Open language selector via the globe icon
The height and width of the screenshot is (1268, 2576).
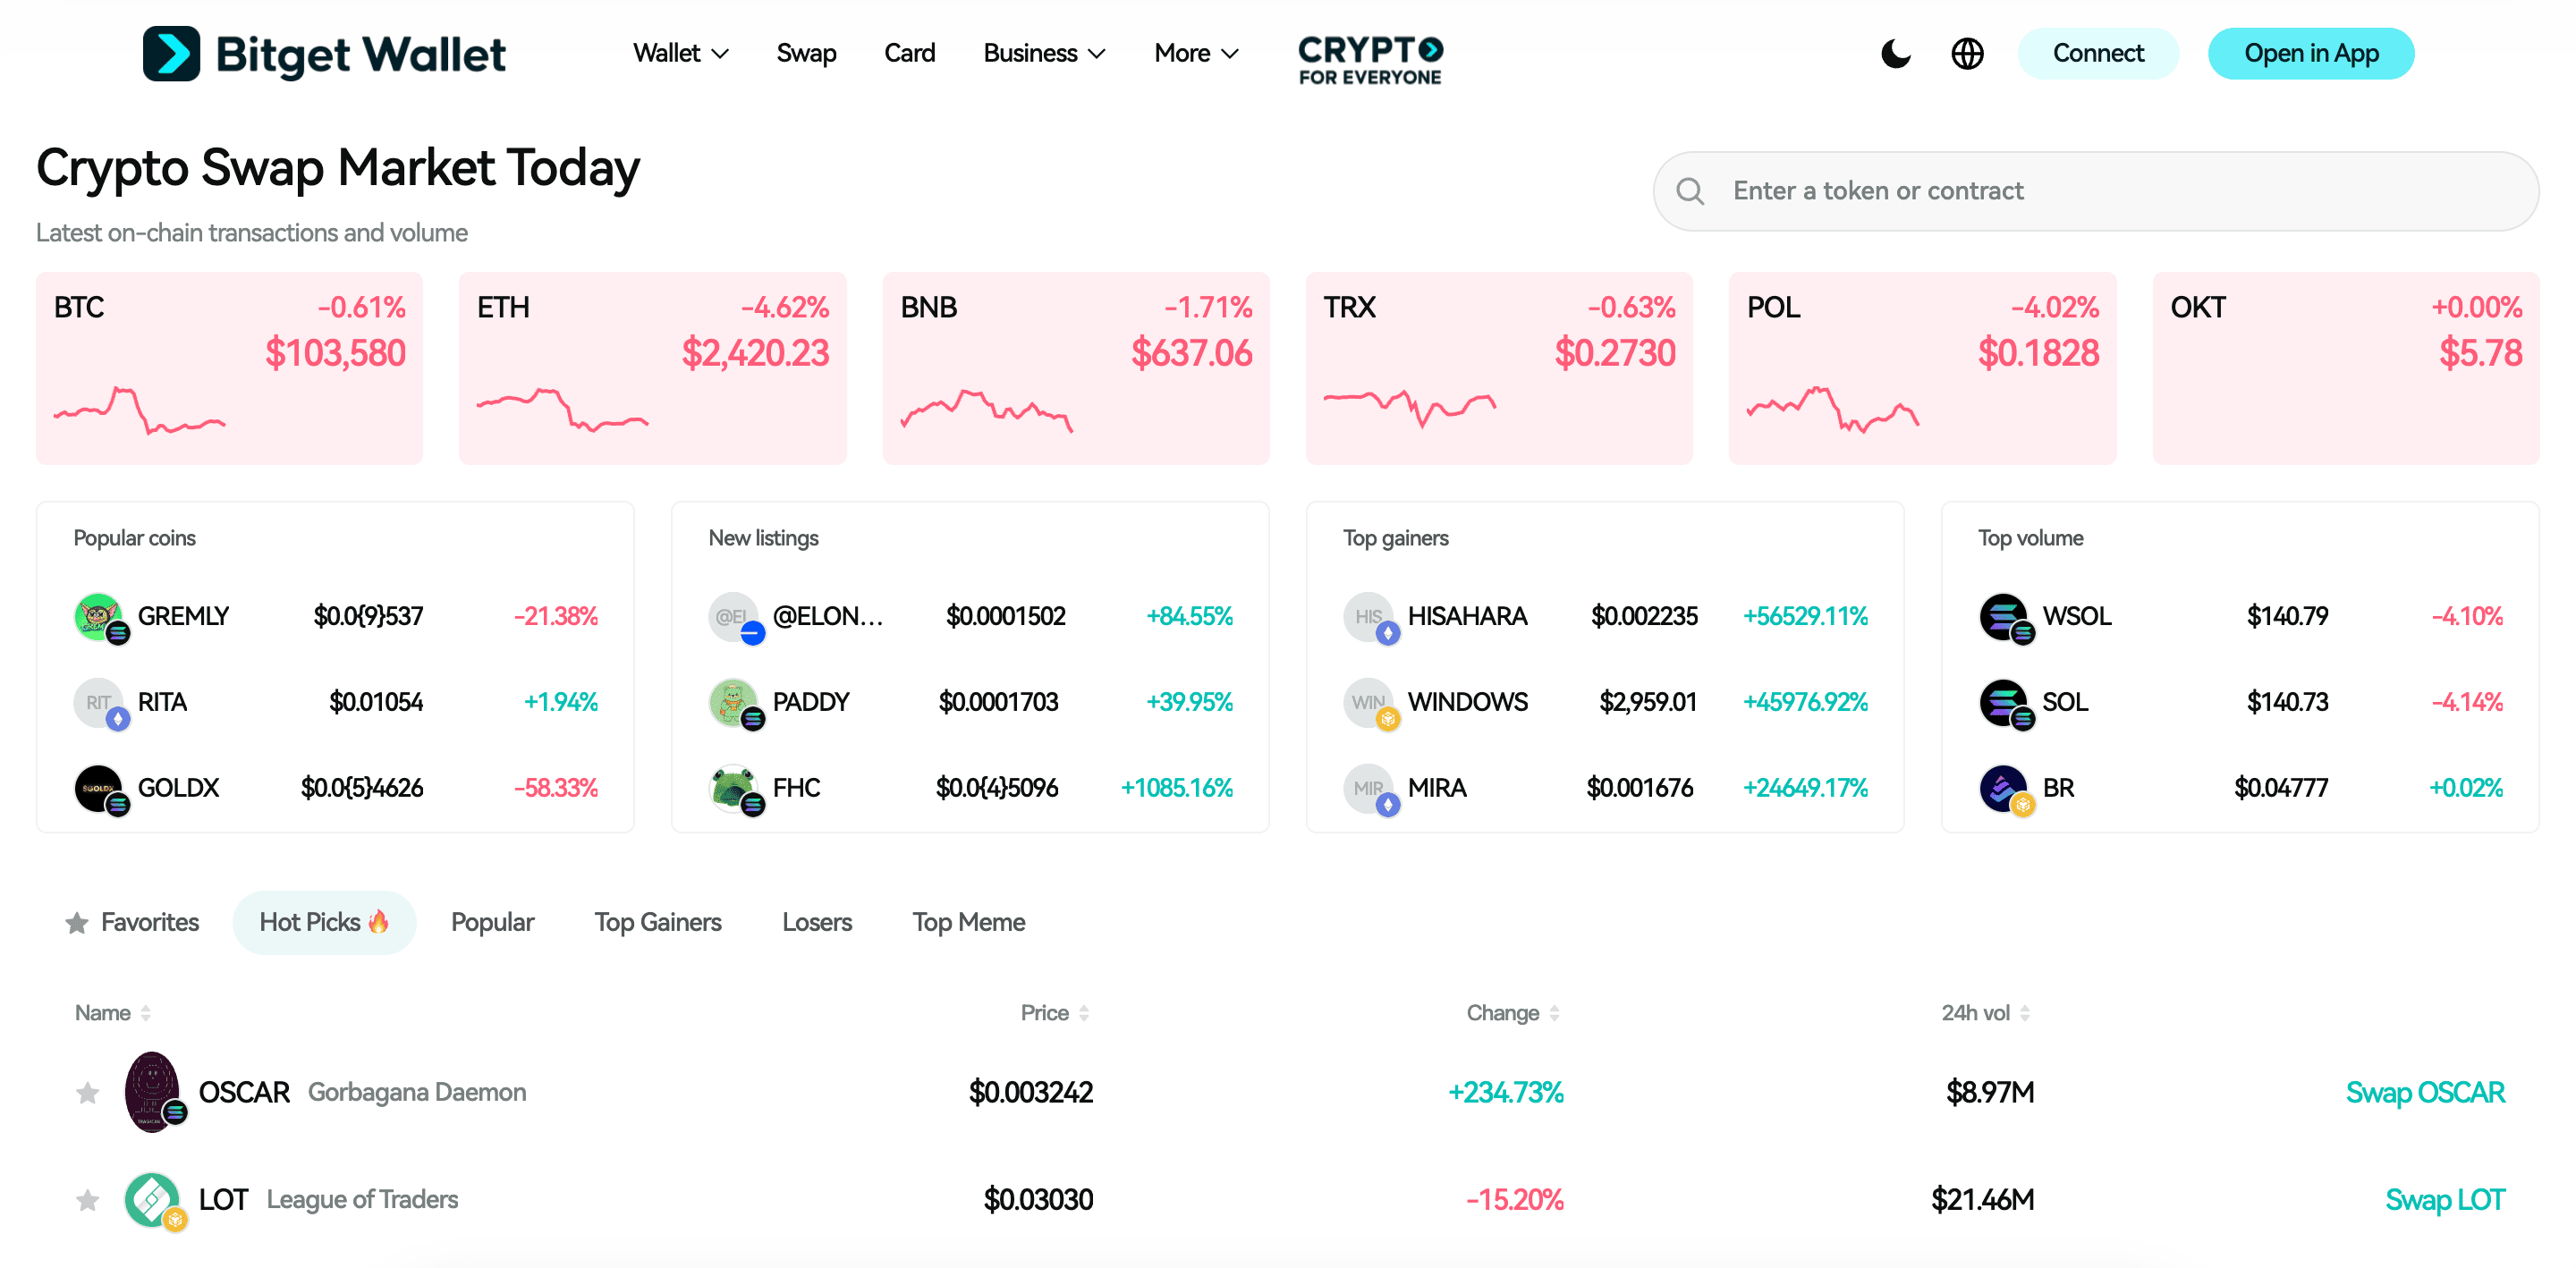coord(1967,53)
